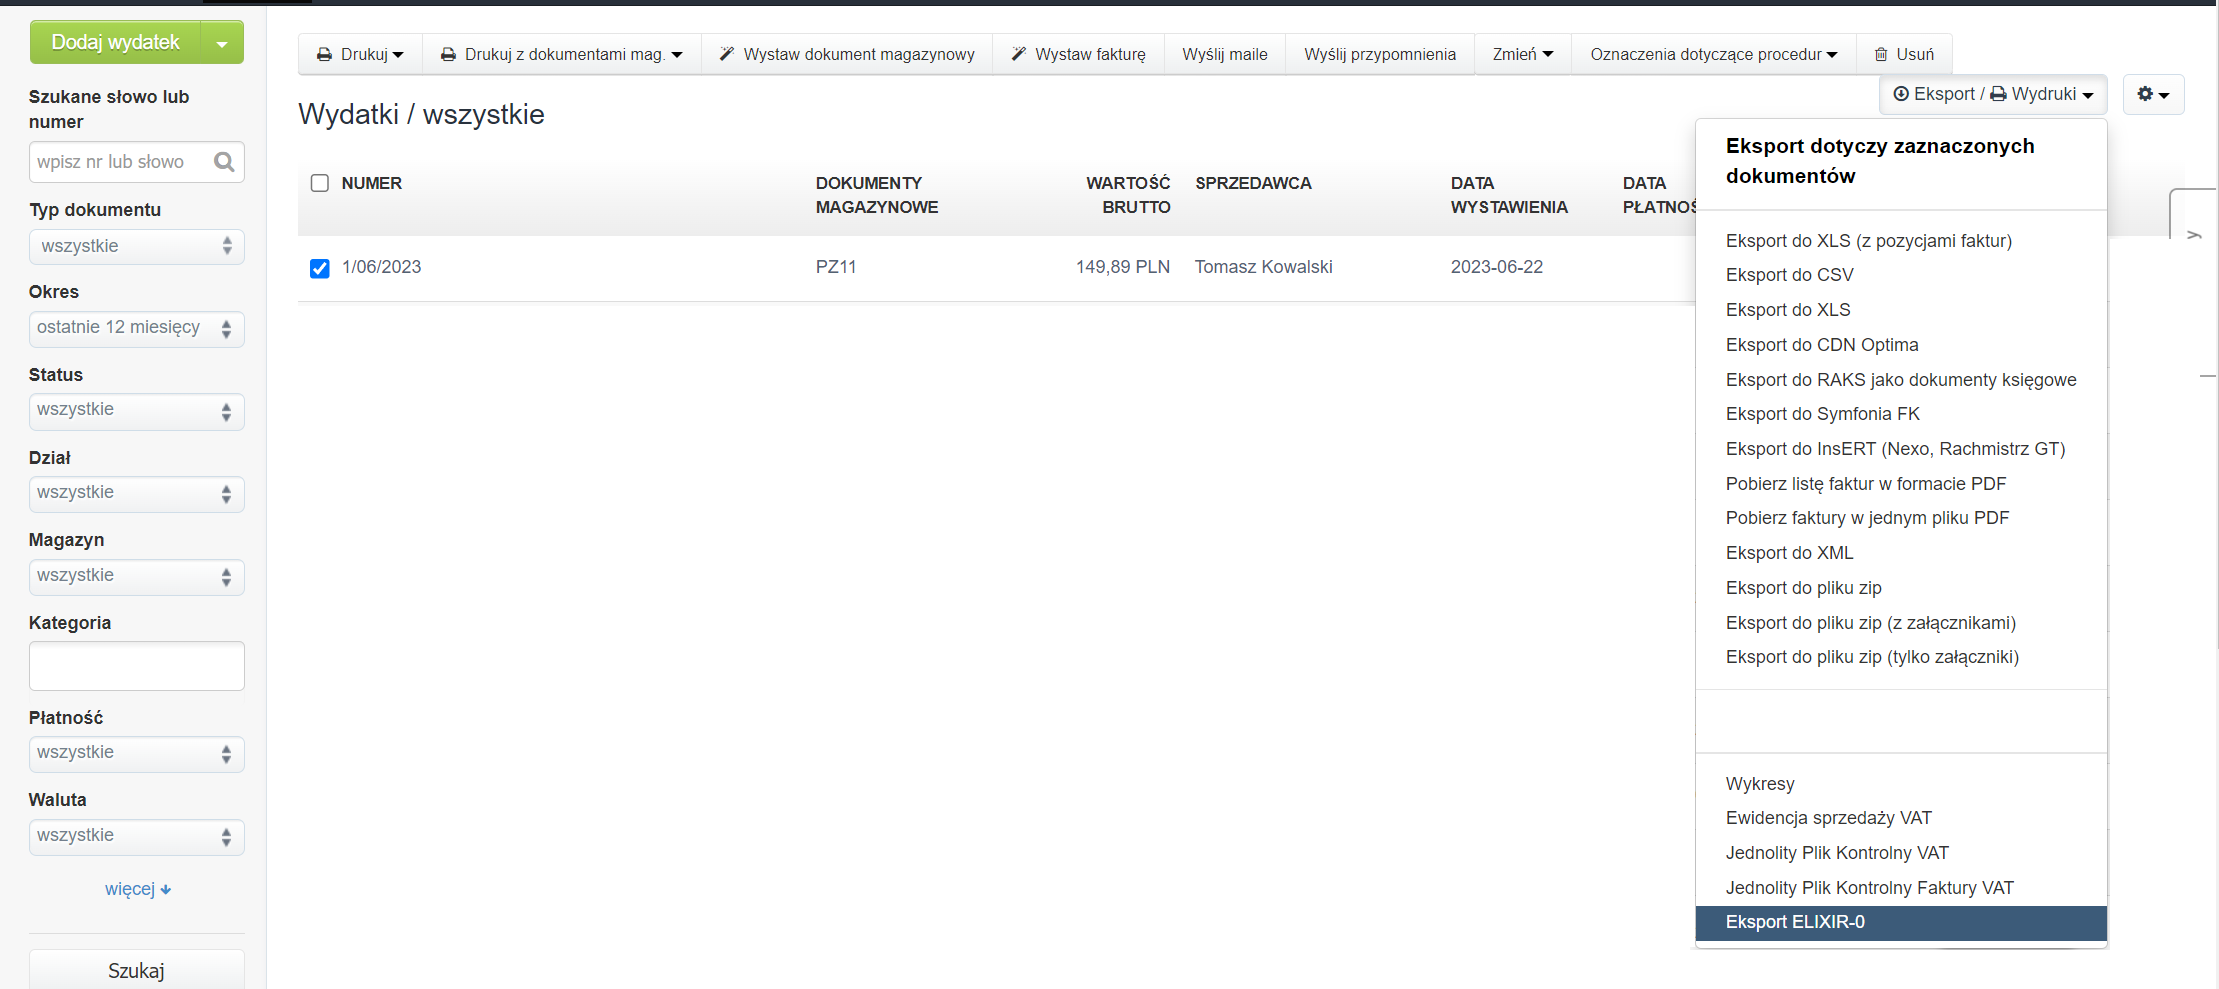Click the Wystaw fakturę button
The height and width of the screenshot is (989, 2219).
(1078, 54)
